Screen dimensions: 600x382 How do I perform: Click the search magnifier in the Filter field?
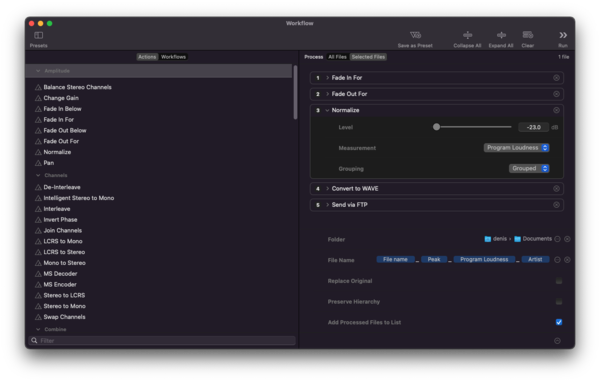point(34,340)
